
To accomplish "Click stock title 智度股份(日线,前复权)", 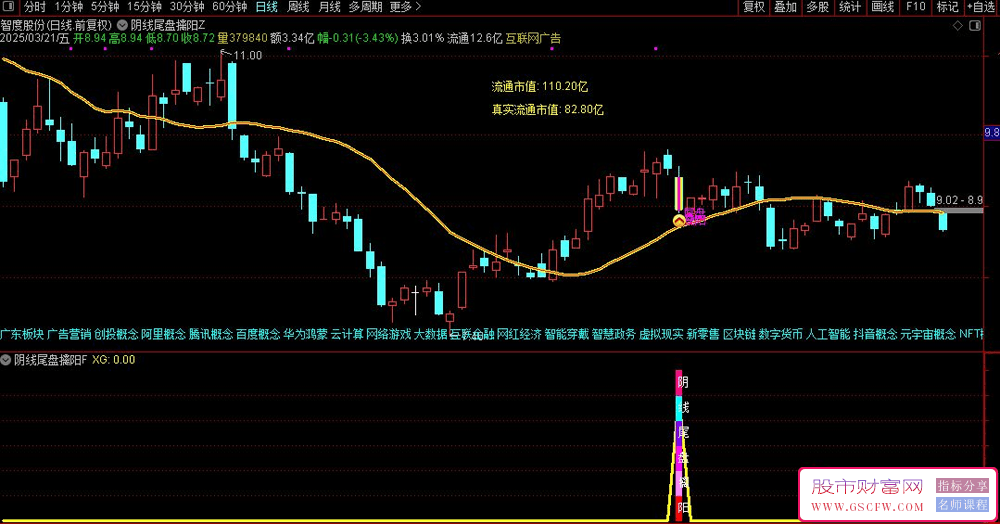I will point(57,25).
